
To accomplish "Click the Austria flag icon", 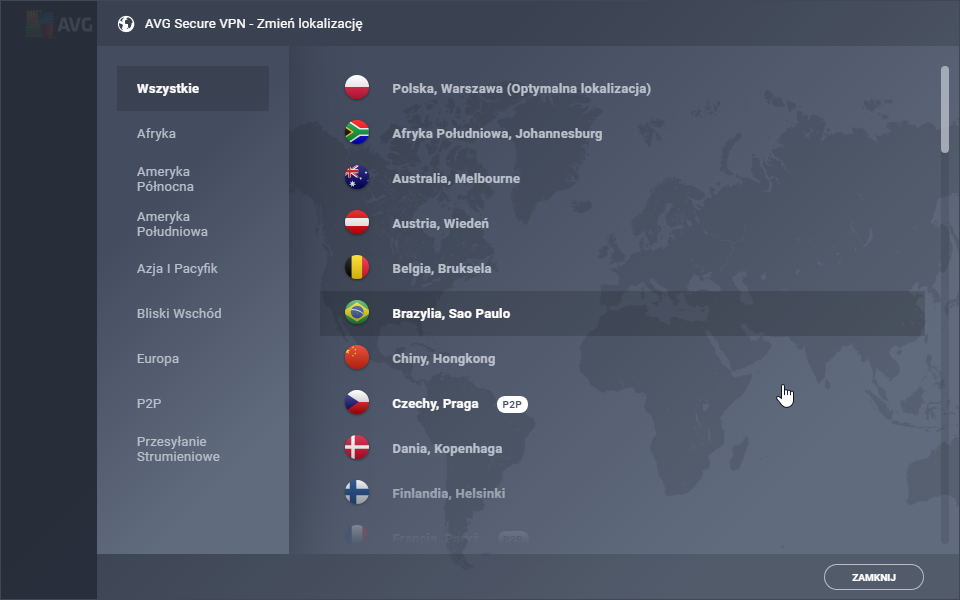I will [x=357, y=224].
